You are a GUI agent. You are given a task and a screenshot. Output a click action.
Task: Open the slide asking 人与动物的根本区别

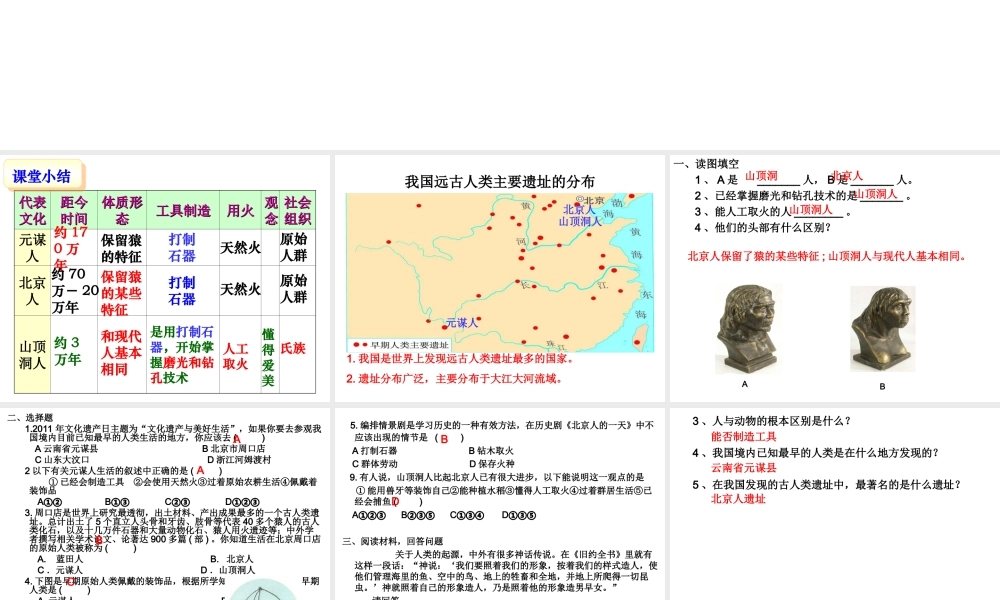tap(835, 504)
